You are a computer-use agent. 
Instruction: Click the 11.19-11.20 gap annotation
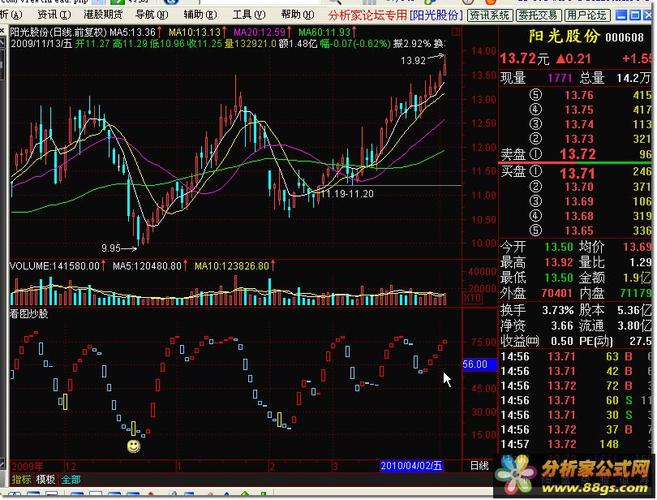[347, 194]
